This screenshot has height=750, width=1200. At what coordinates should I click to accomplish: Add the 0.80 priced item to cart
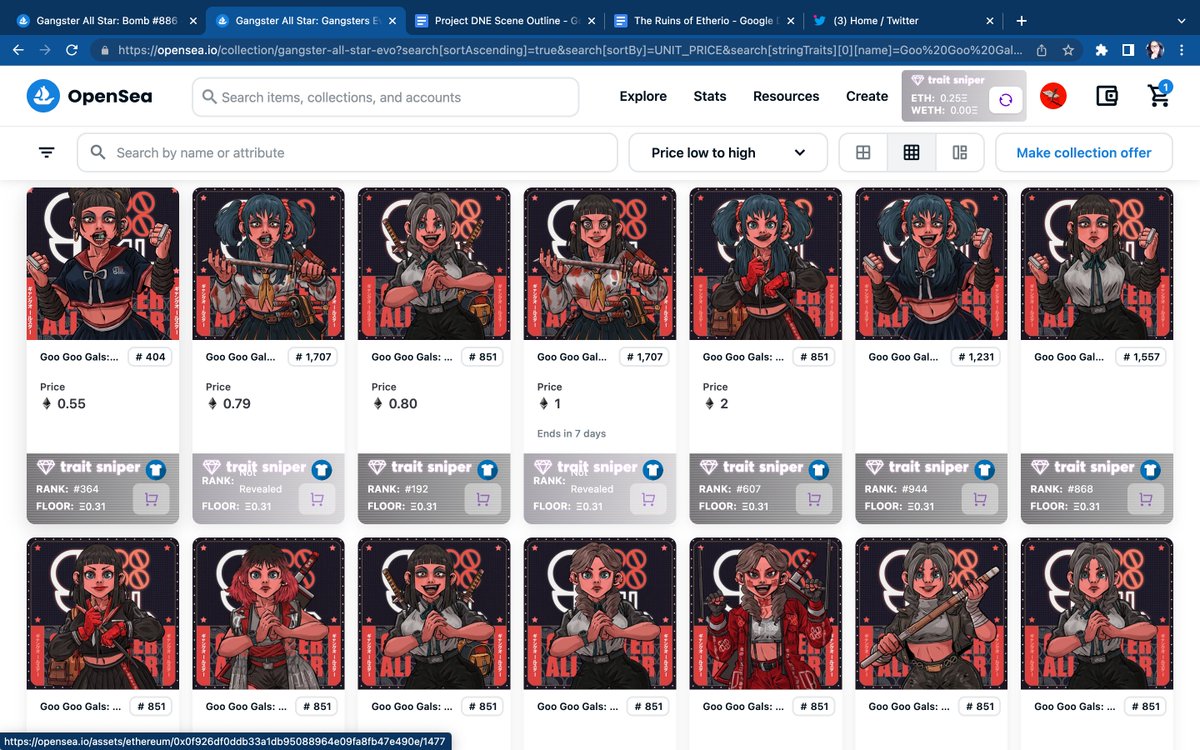pos(483,499)
